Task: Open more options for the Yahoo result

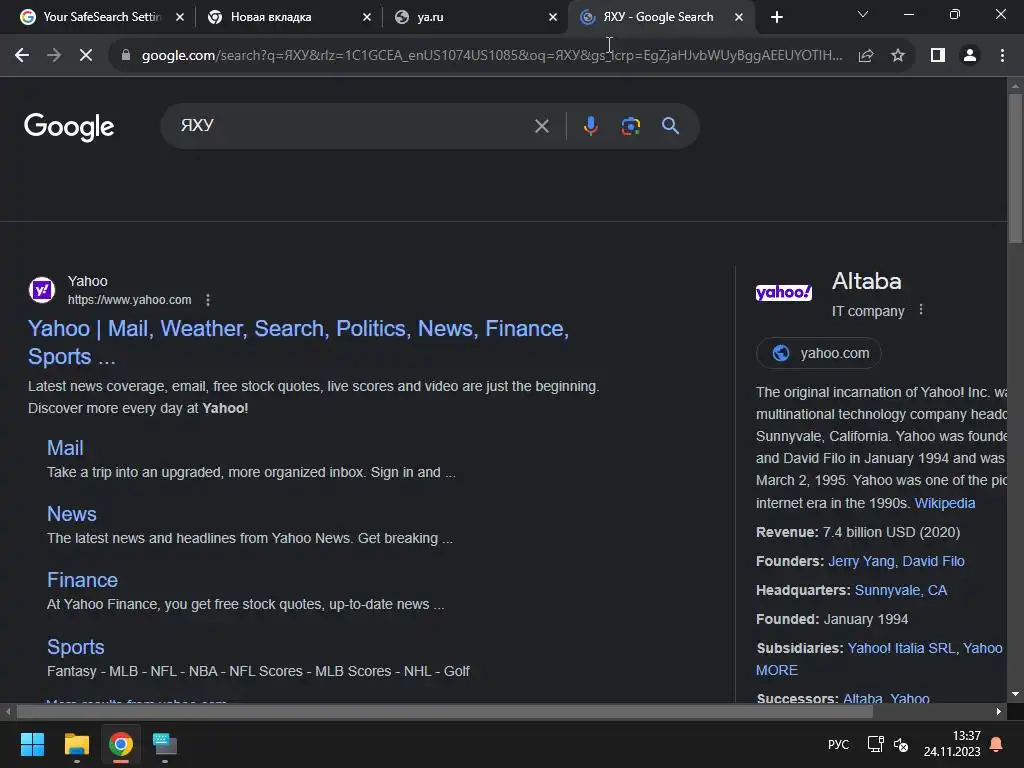Action: pyautogui.click(x=208, y=300)
